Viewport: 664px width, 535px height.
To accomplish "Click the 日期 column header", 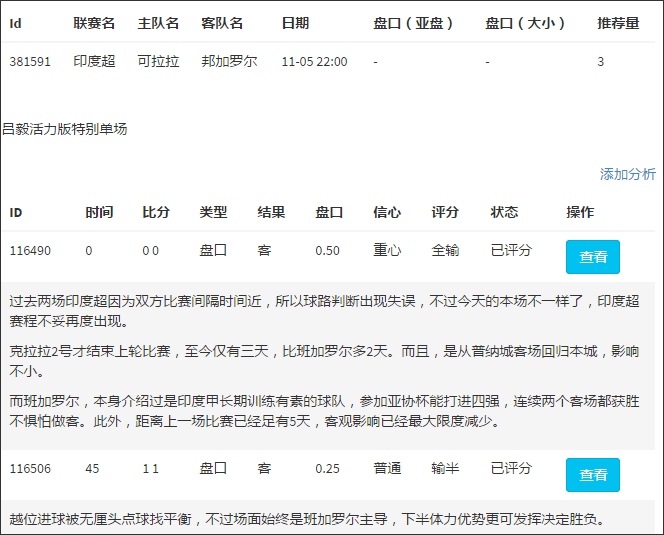I will (295, 23).
